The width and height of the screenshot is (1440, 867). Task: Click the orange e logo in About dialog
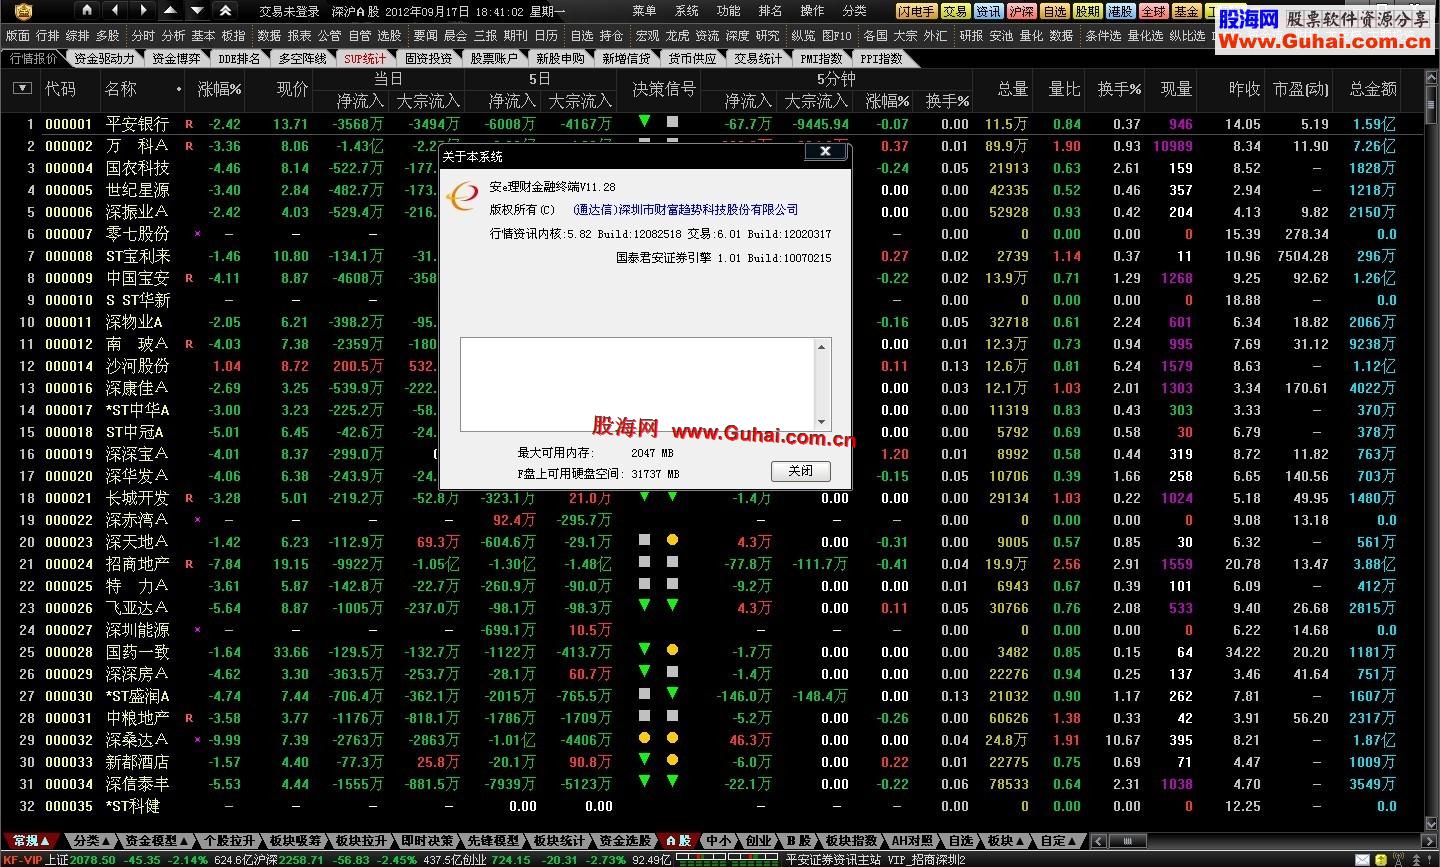click(462, 195)
